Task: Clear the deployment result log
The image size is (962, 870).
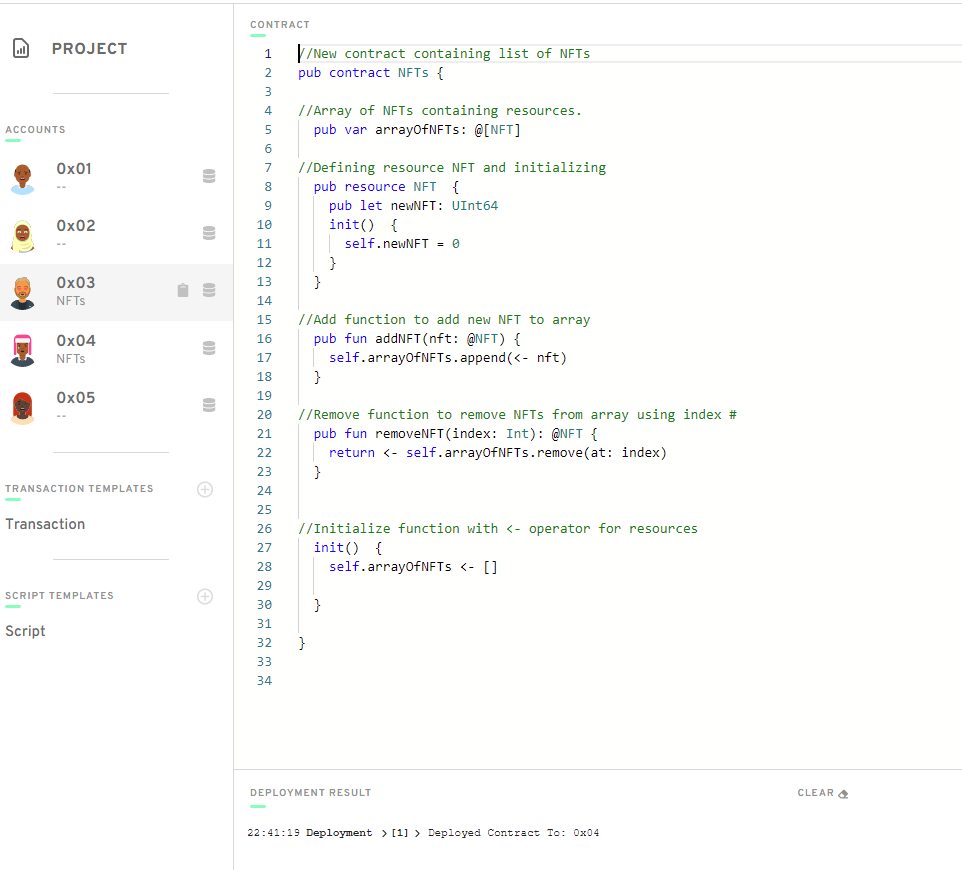Action: (823, 793)
